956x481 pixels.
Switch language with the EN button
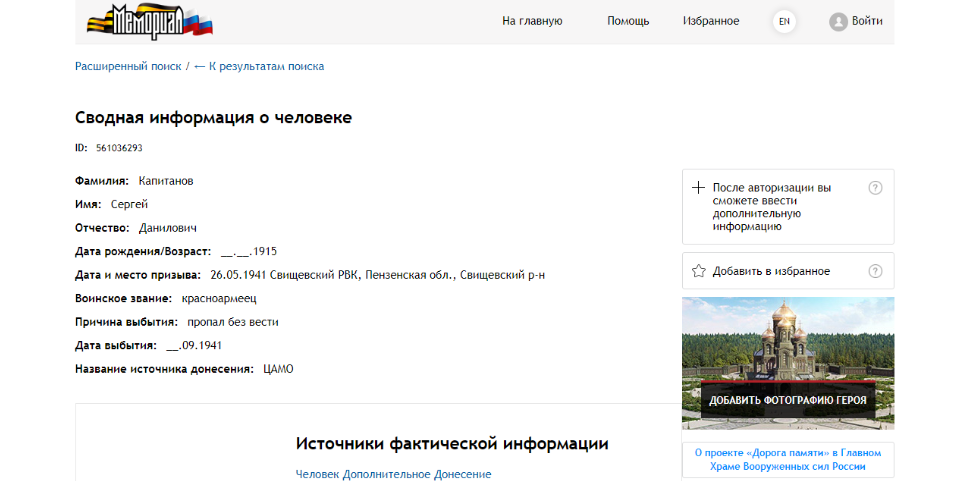coord(784,21)
